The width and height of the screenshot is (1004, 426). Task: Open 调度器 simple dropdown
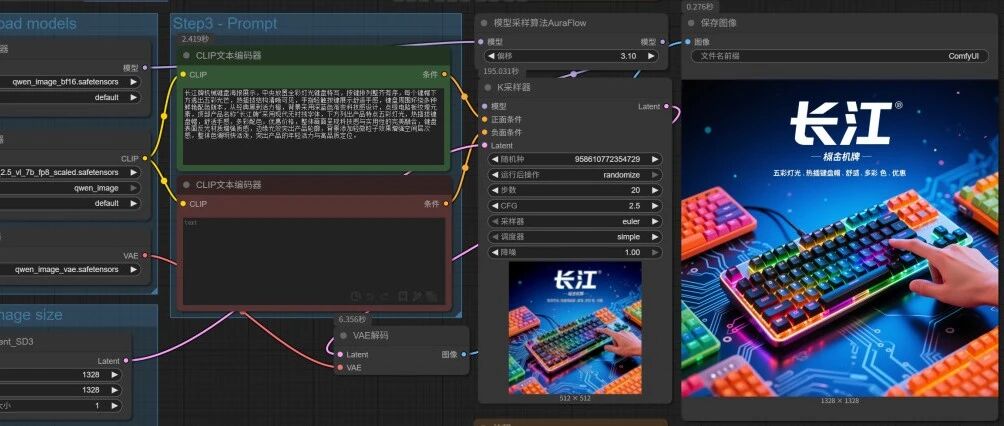(575, 236)
